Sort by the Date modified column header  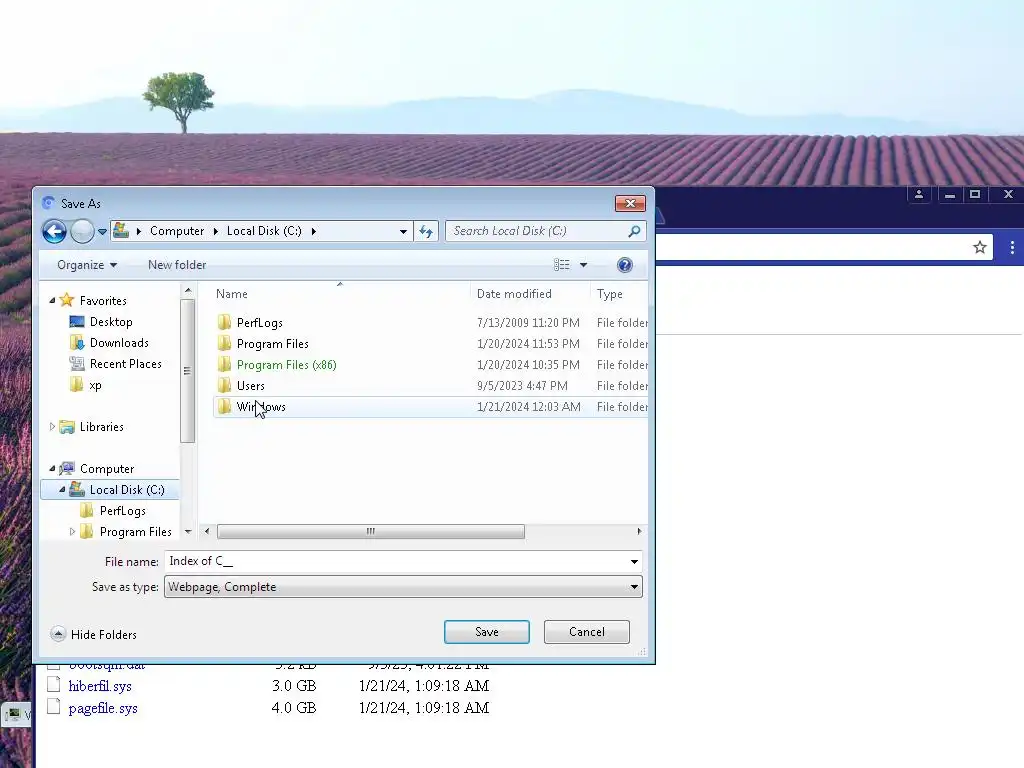tap(514, 294)
